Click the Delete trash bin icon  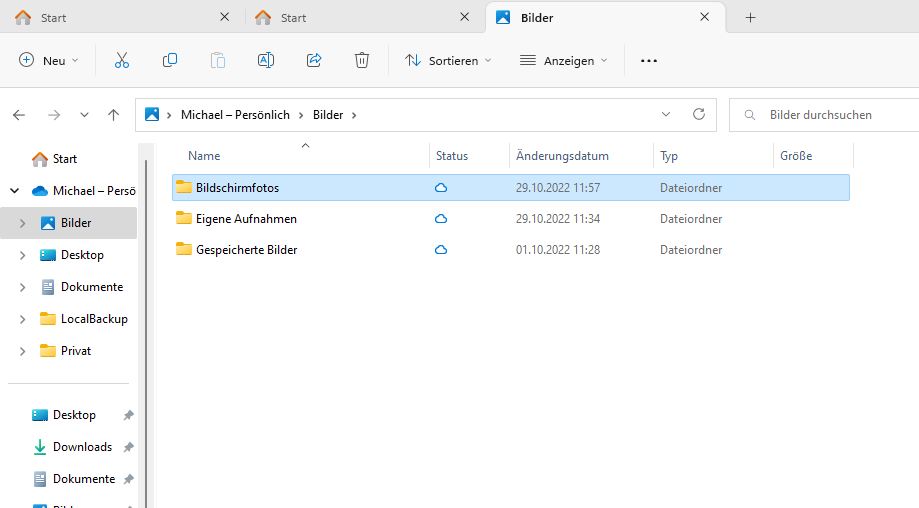coord(362,61)
